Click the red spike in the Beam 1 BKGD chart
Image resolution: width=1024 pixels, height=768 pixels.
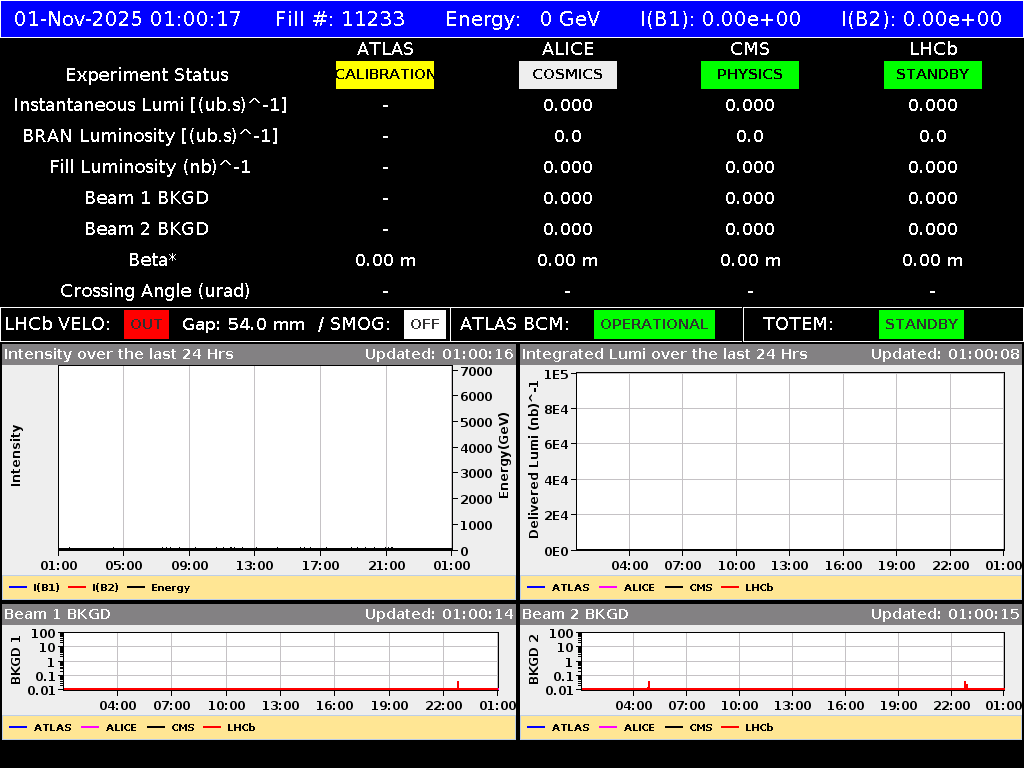click(x=458, y=684)
